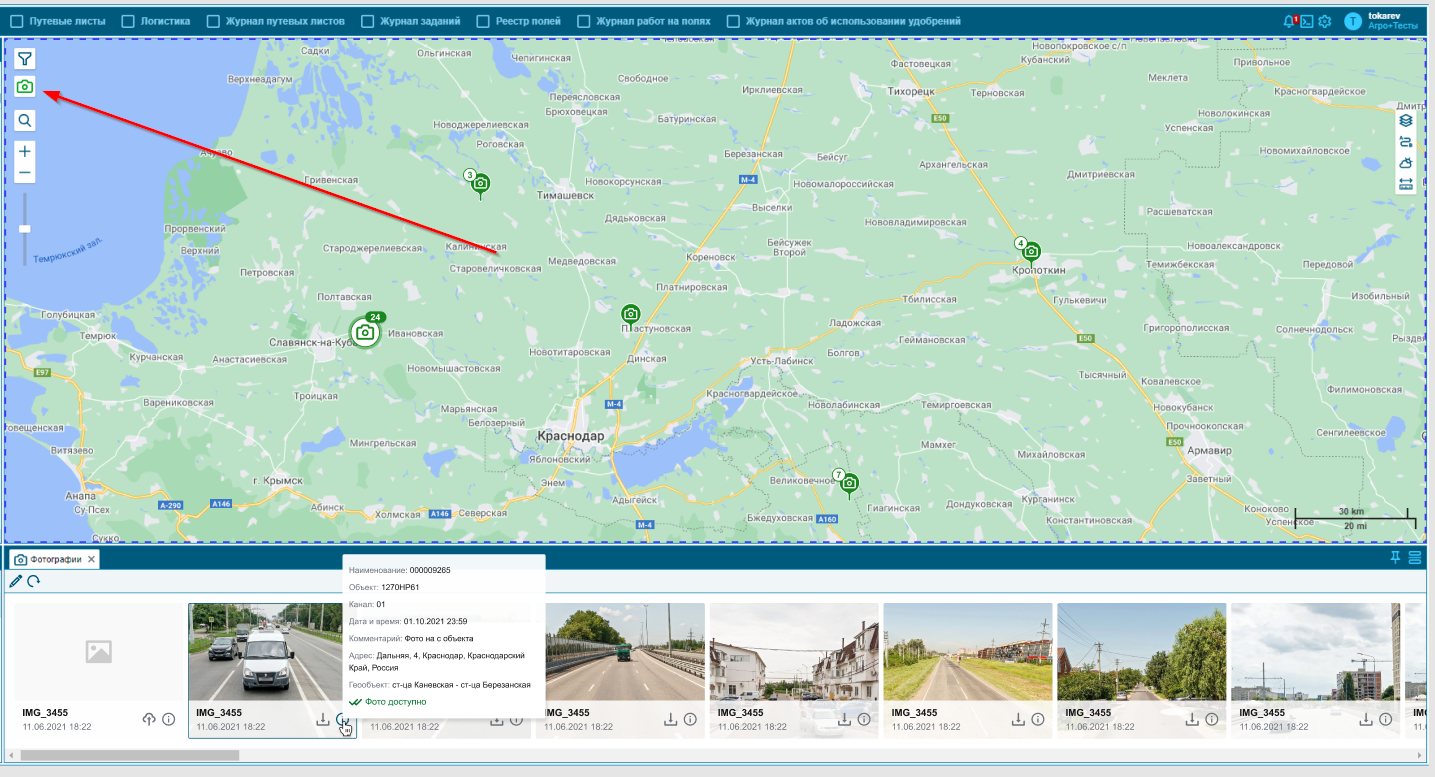Image resolution: width=1435 pixels, height=777 pixels.
Task: Download the dirt road field photo
Action: [1019, 719]
